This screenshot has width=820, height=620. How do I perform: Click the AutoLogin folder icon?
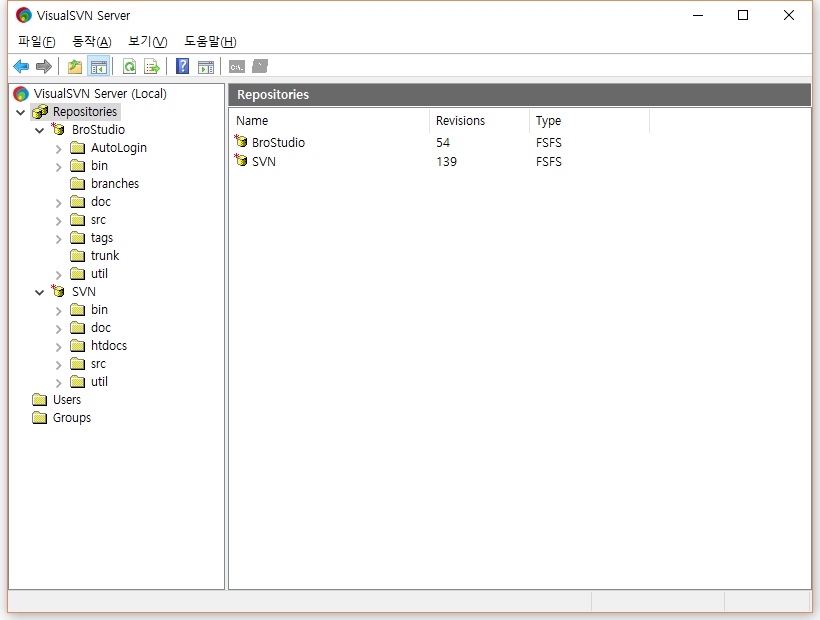(x=77, y=148)
